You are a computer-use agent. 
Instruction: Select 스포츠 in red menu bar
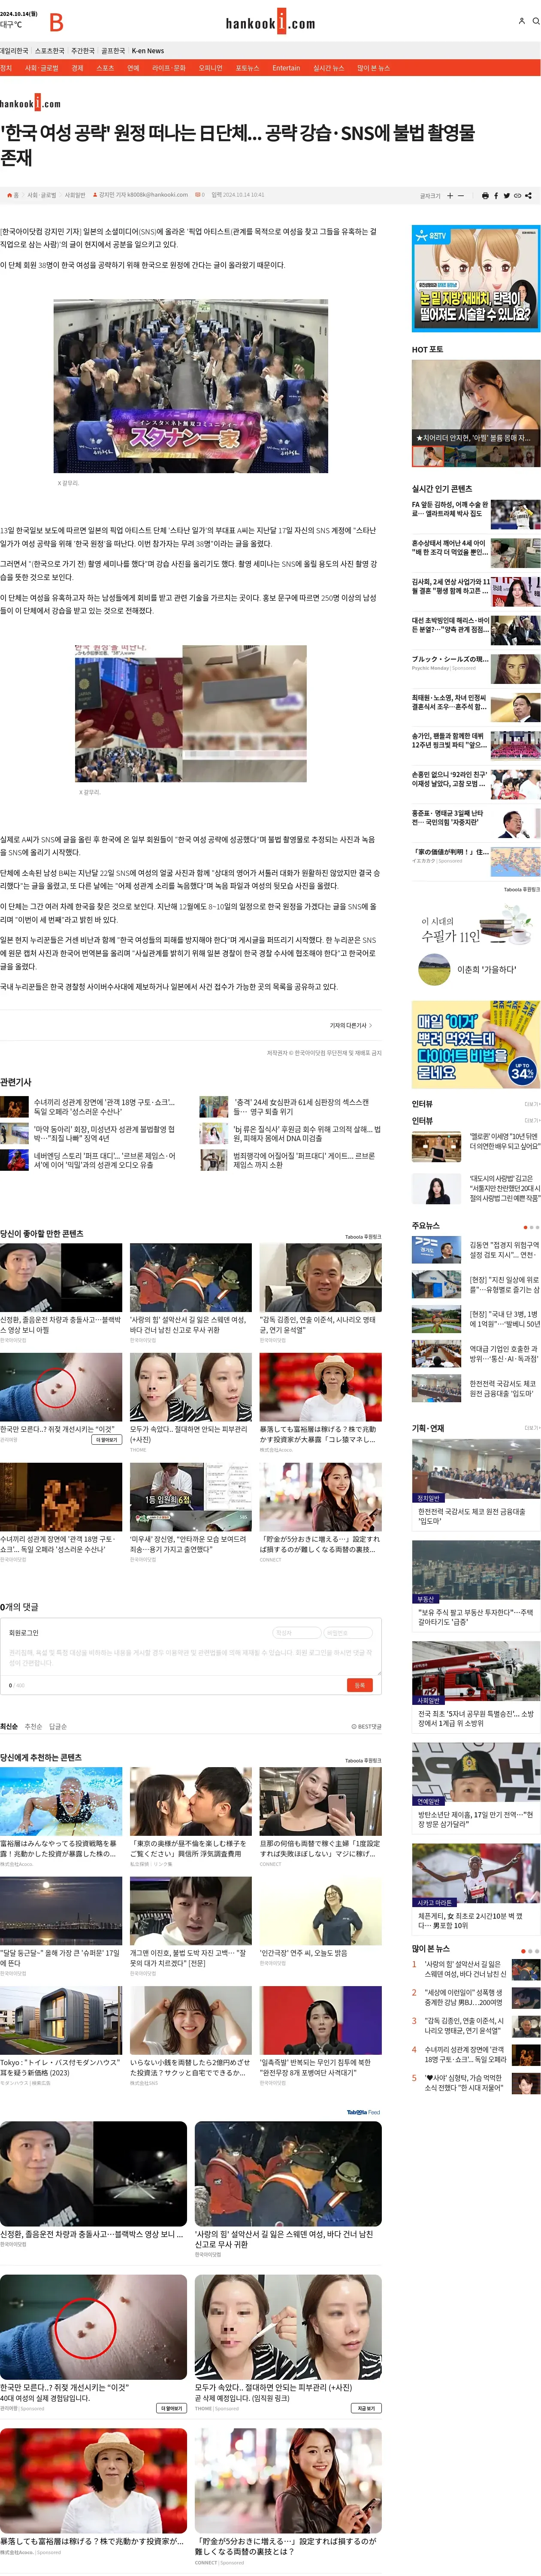105,68
